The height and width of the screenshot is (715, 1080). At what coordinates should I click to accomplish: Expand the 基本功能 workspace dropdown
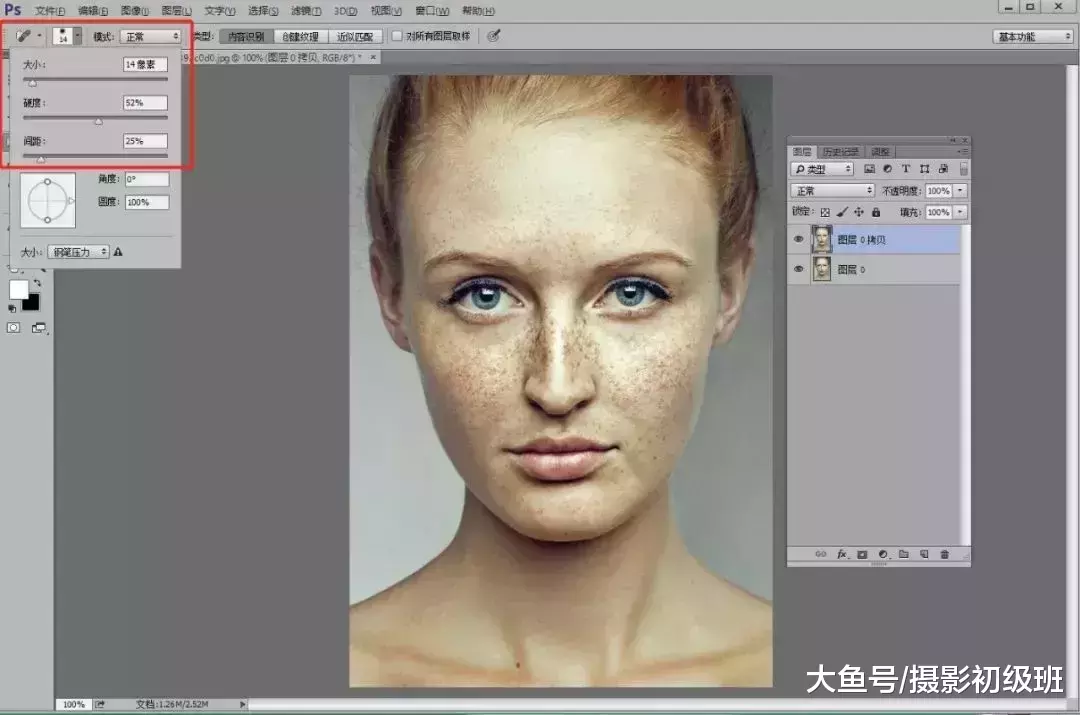[x=1033, y=36]
